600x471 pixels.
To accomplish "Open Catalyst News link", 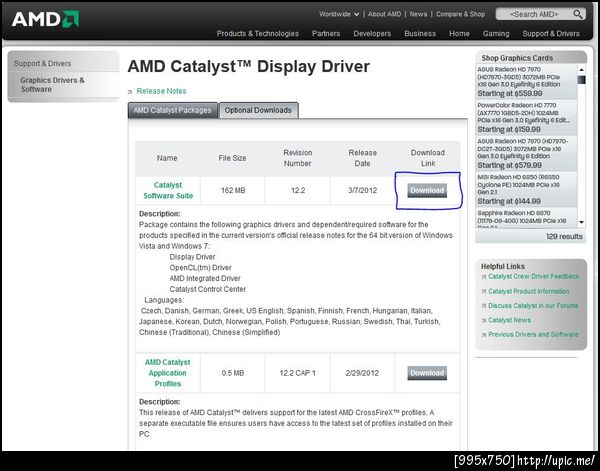I will click(x=509, y=320).
